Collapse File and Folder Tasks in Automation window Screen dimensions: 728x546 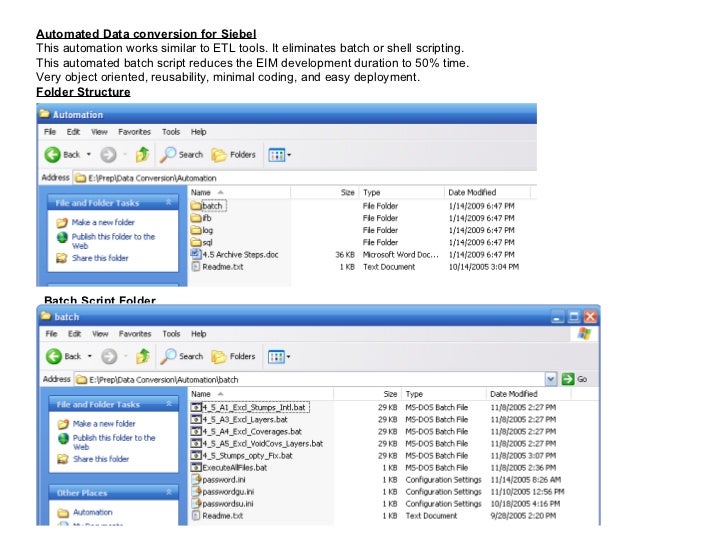coord(169,202)
